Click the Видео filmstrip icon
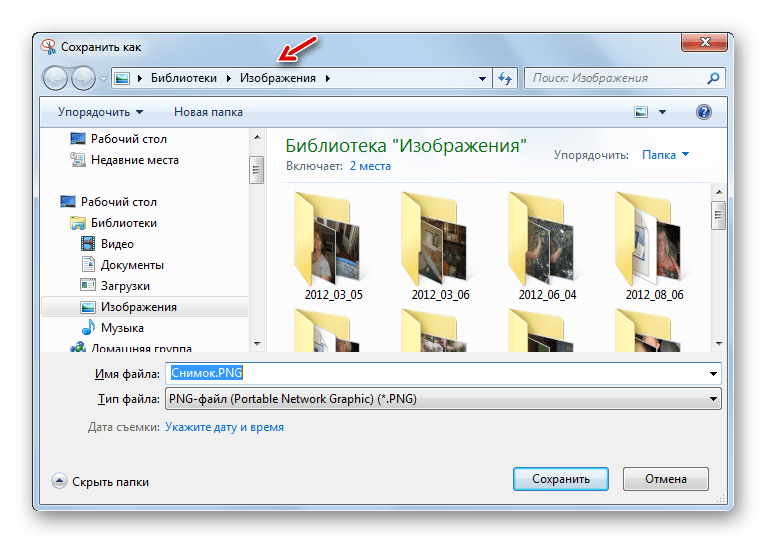Viewport: 767px width, 544px height. pyautogui.click(x=88, y=243)
